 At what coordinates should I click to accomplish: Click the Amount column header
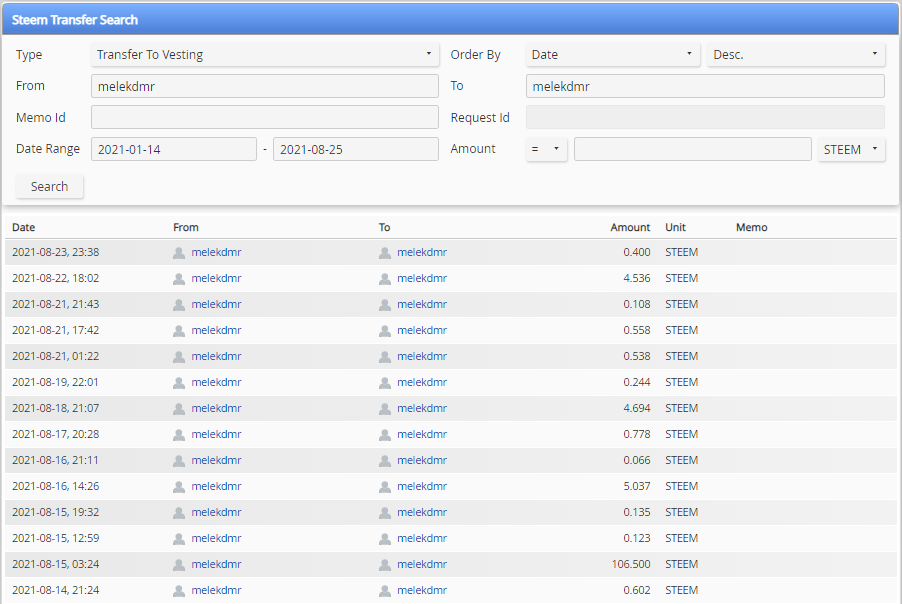(x=630, y=227)
